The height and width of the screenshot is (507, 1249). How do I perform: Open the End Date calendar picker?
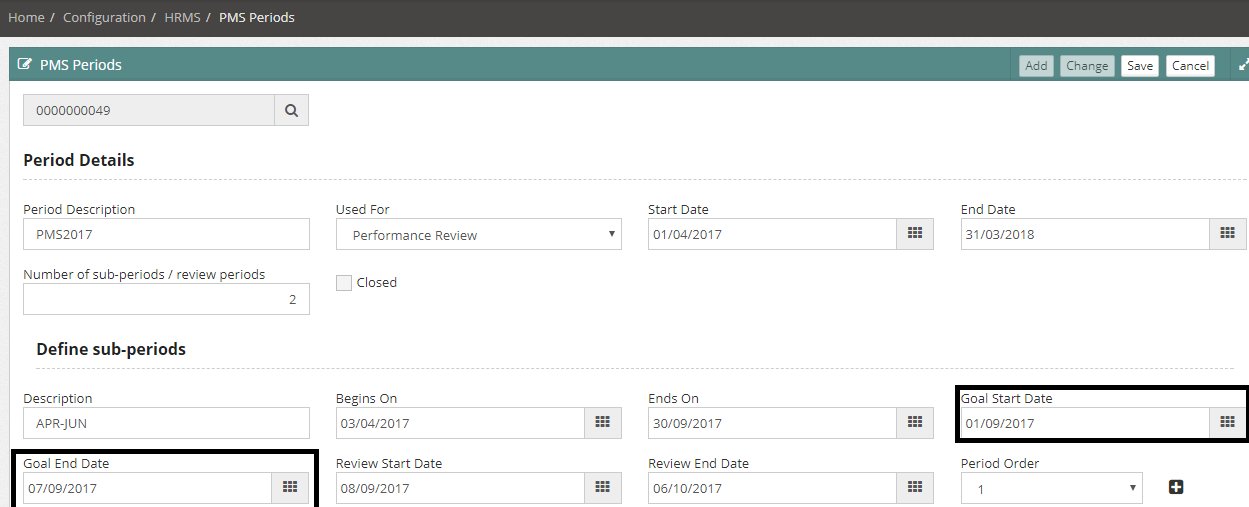pyautogui.click(x=1227, y=234)
